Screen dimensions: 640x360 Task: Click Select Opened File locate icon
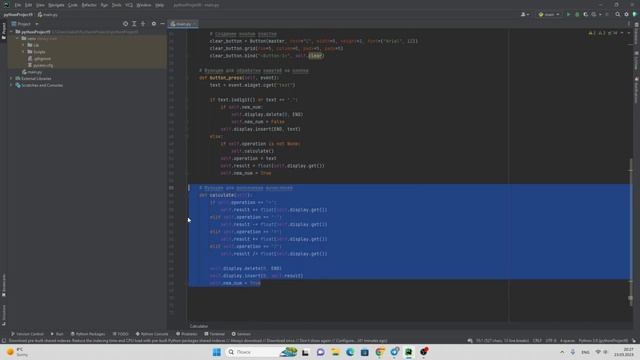click(125, 24)
